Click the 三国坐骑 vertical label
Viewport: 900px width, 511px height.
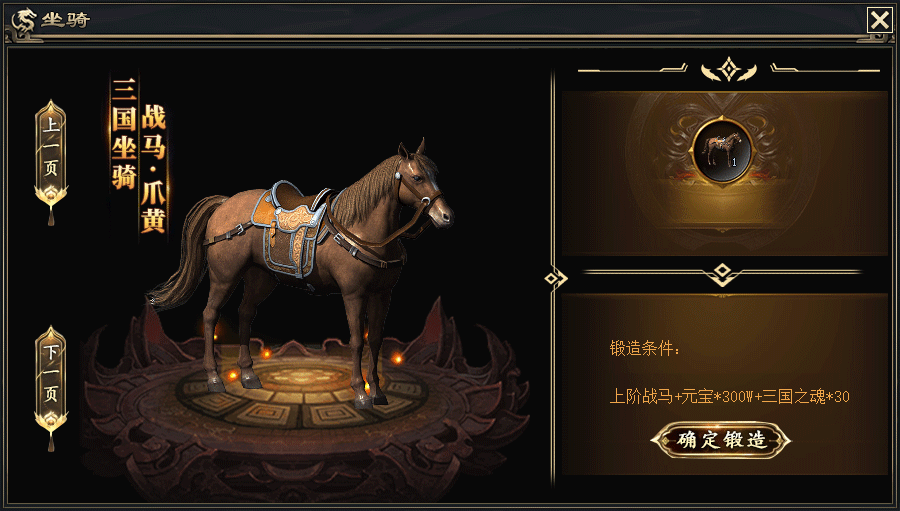pyautogui.click(x=123, y=133)
